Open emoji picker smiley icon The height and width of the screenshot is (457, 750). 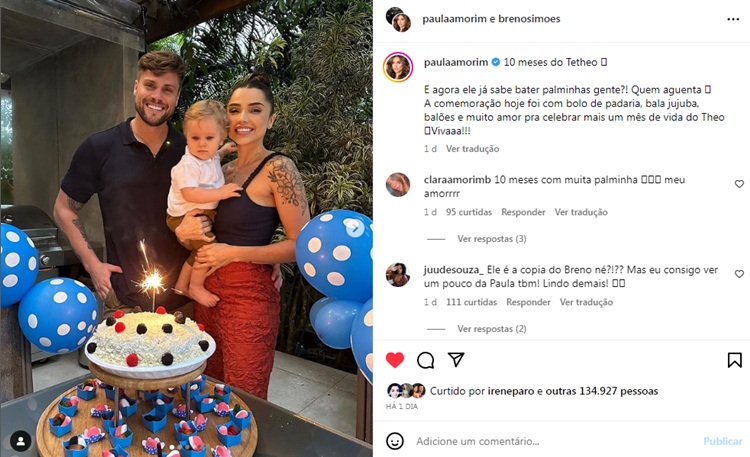pyautogui.click(x=395, y=441)
